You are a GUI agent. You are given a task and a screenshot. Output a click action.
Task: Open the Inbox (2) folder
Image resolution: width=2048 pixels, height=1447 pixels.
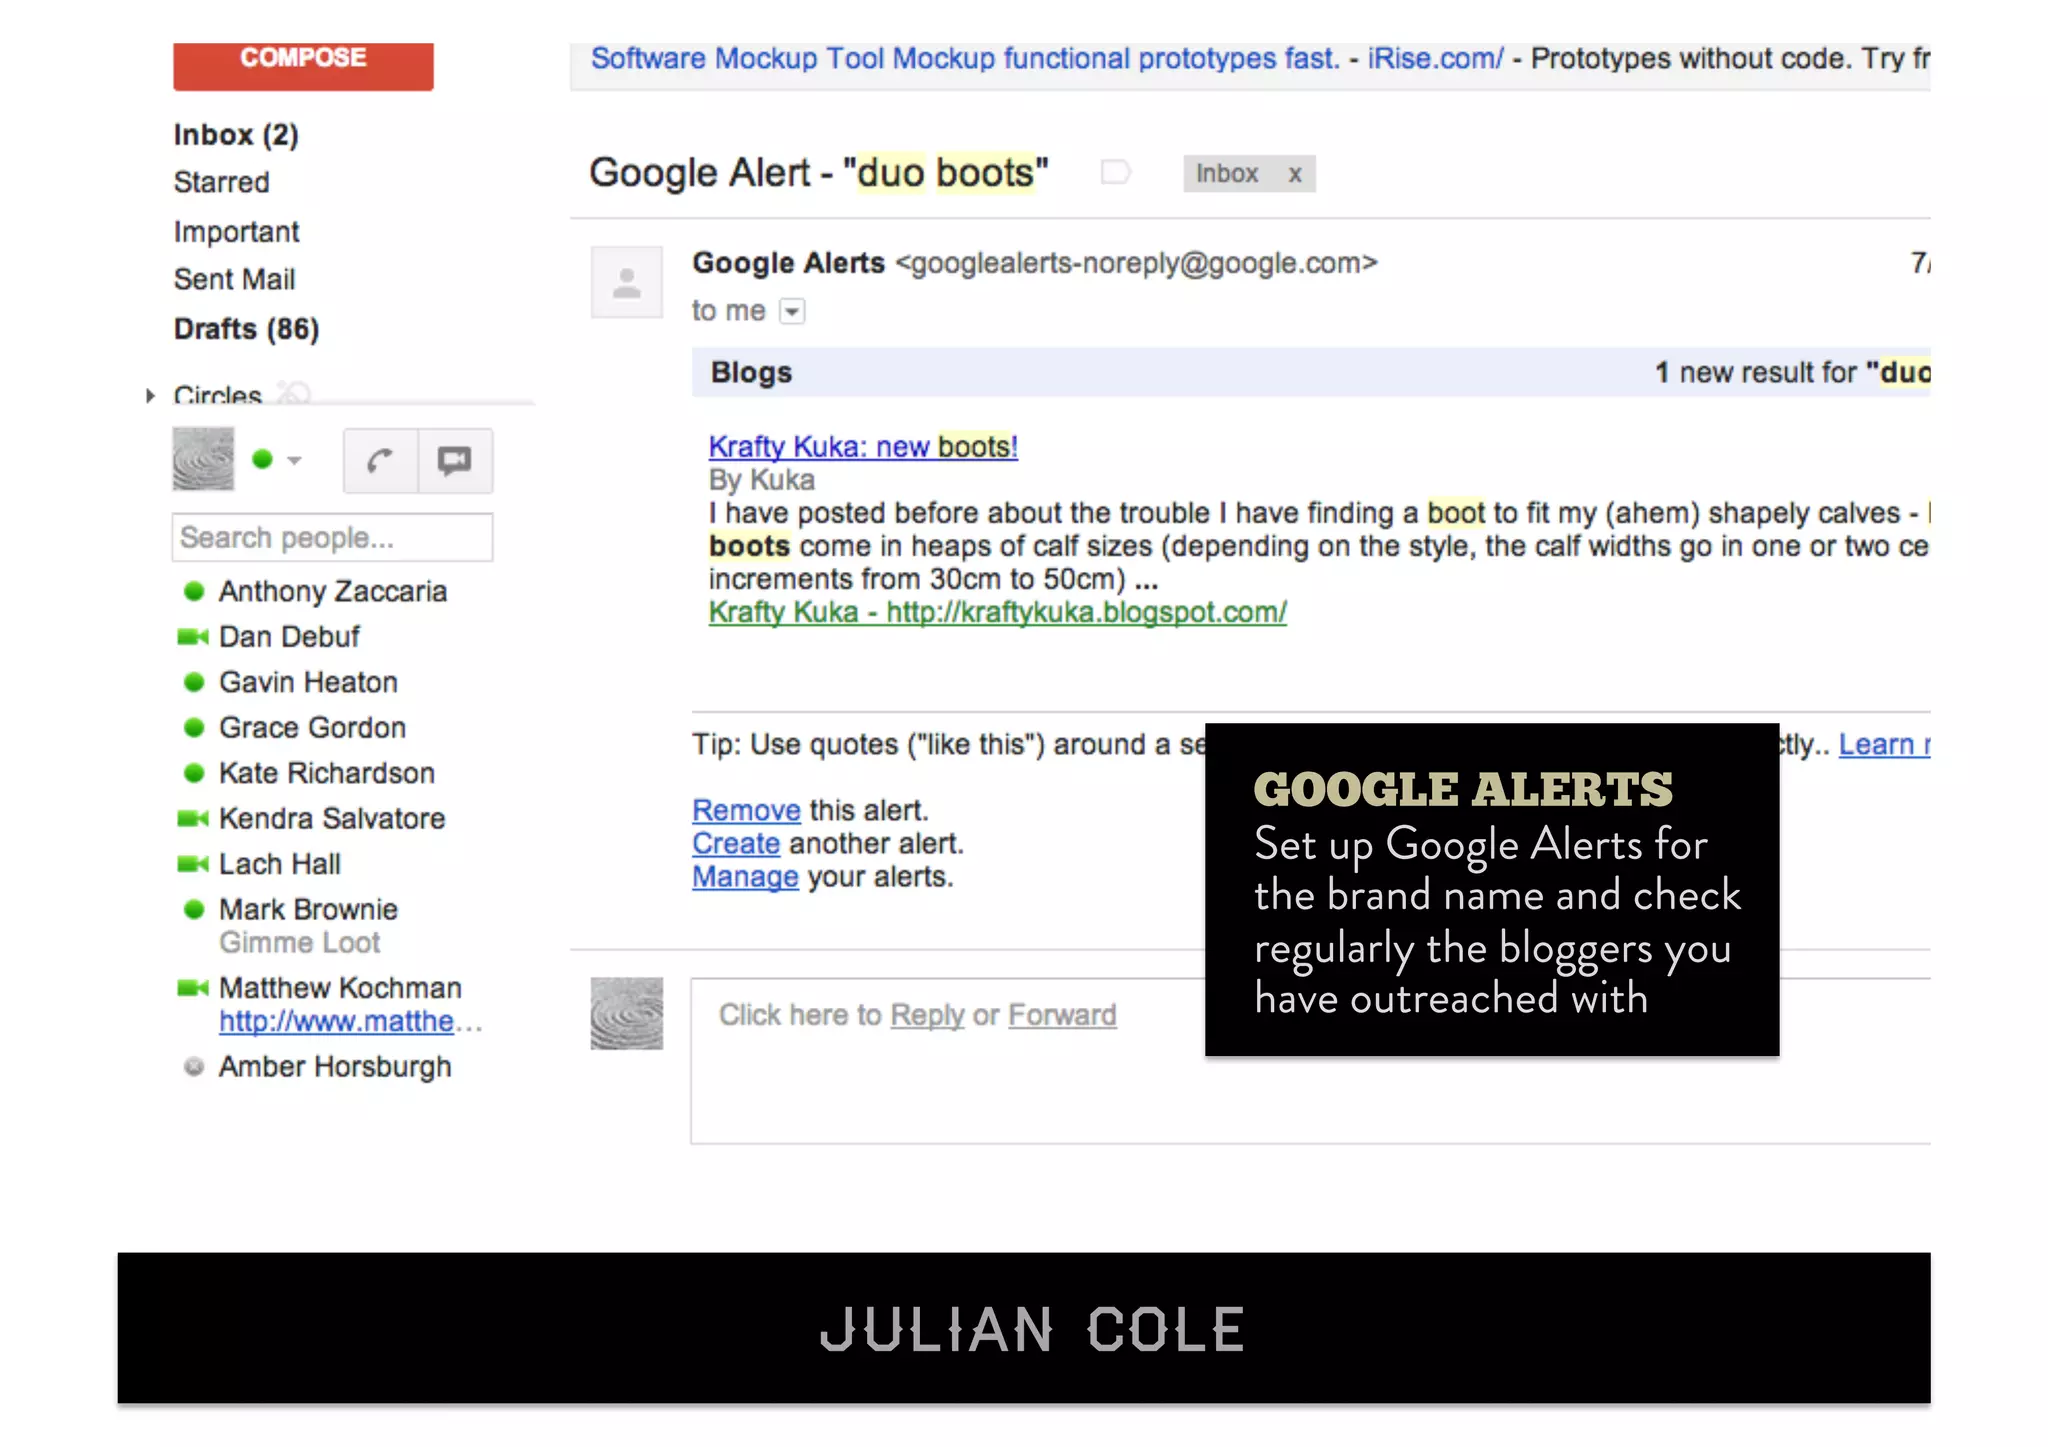236,135
